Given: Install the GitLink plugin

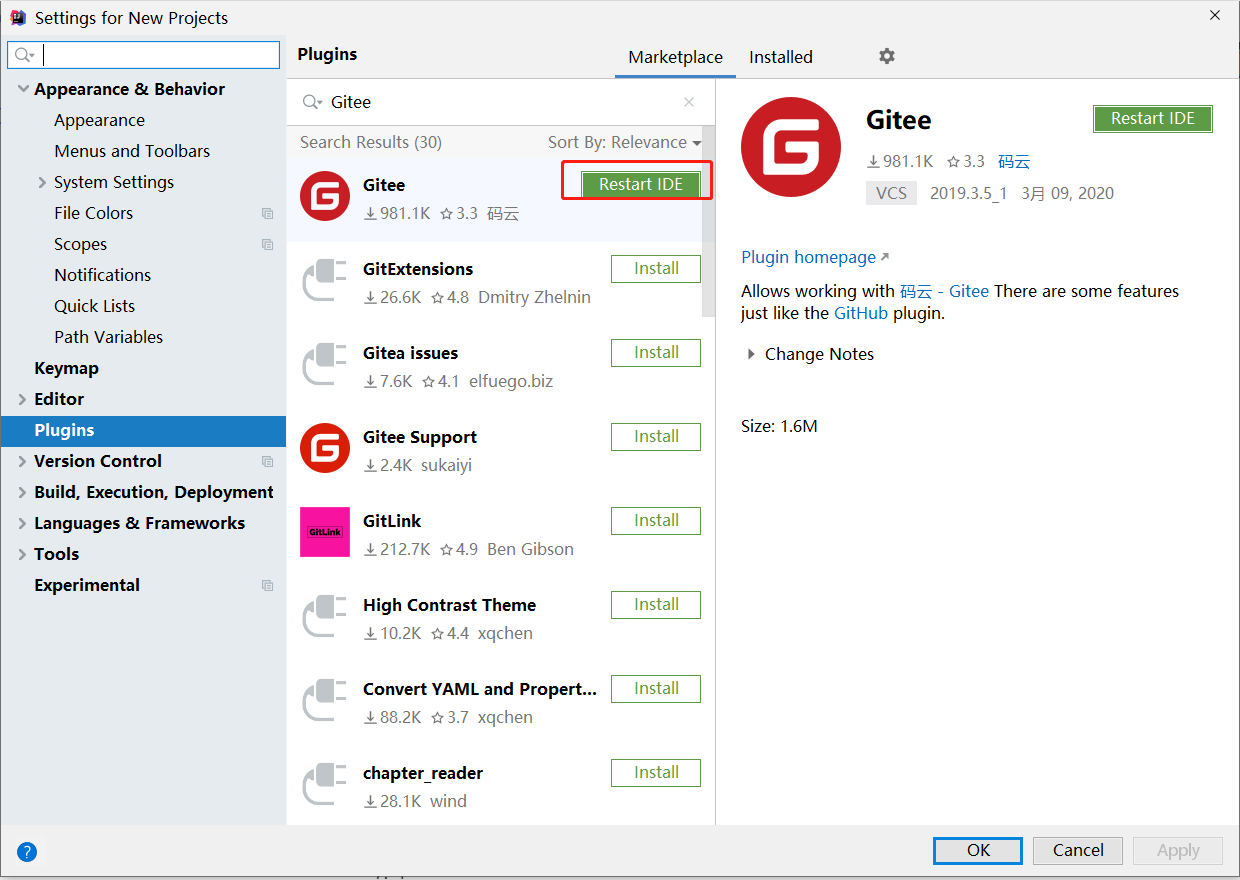Looking at the screenshot, I should 656,520.
